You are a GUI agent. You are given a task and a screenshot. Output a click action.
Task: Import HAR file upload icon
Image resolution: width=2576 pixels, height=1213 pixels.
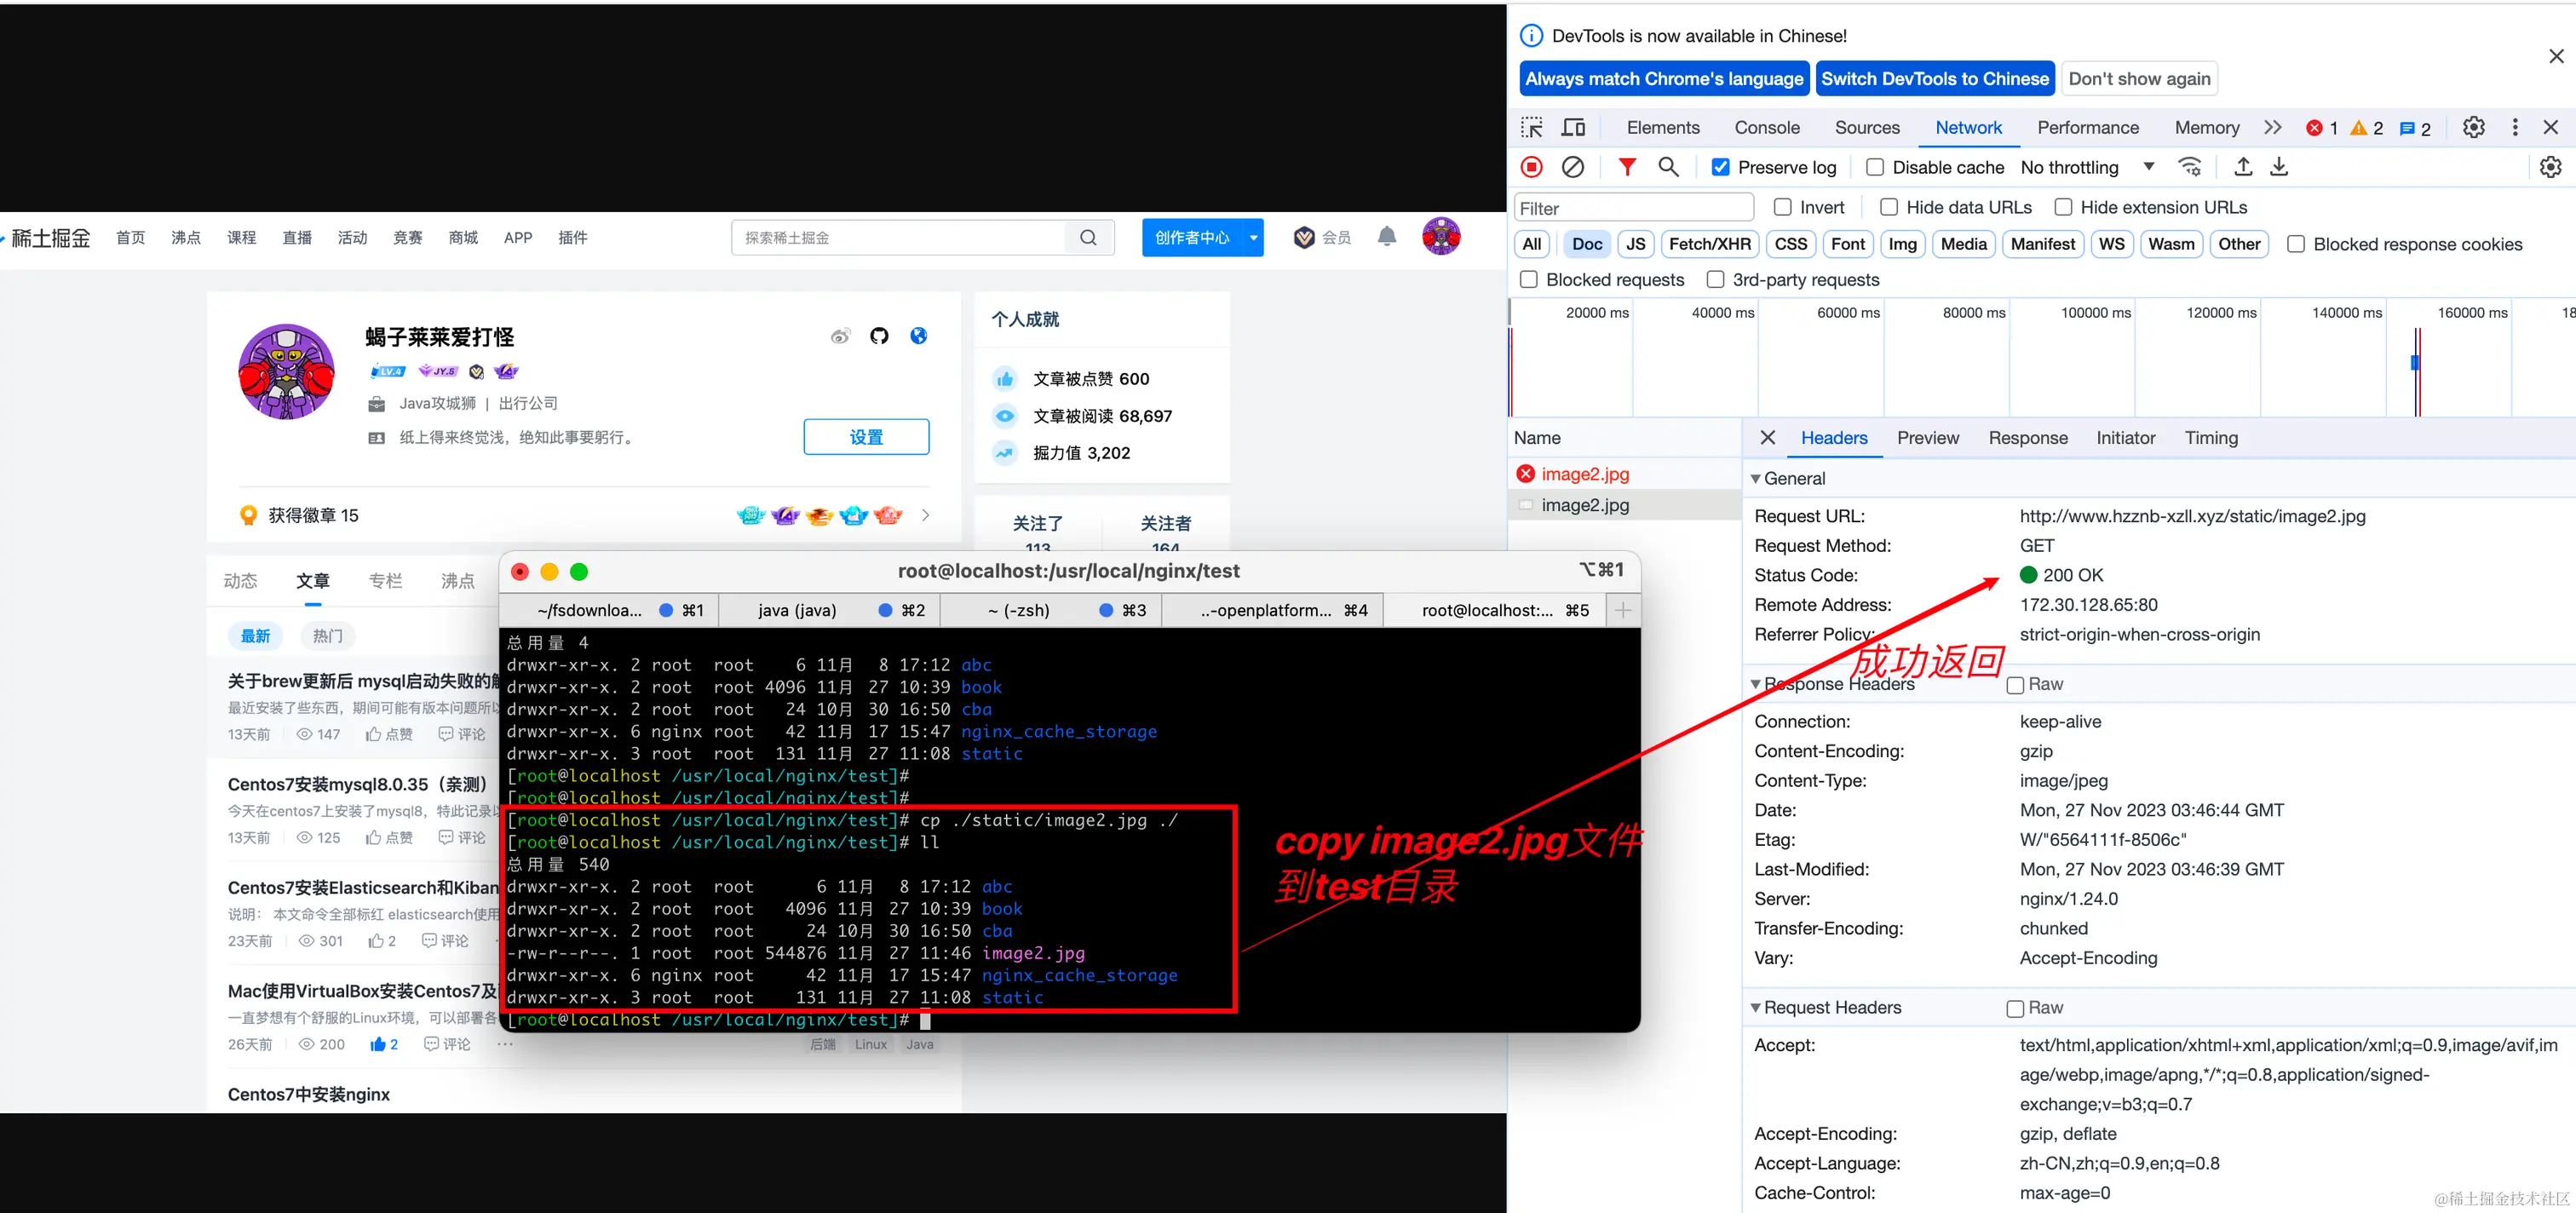tap(2243, 167)
